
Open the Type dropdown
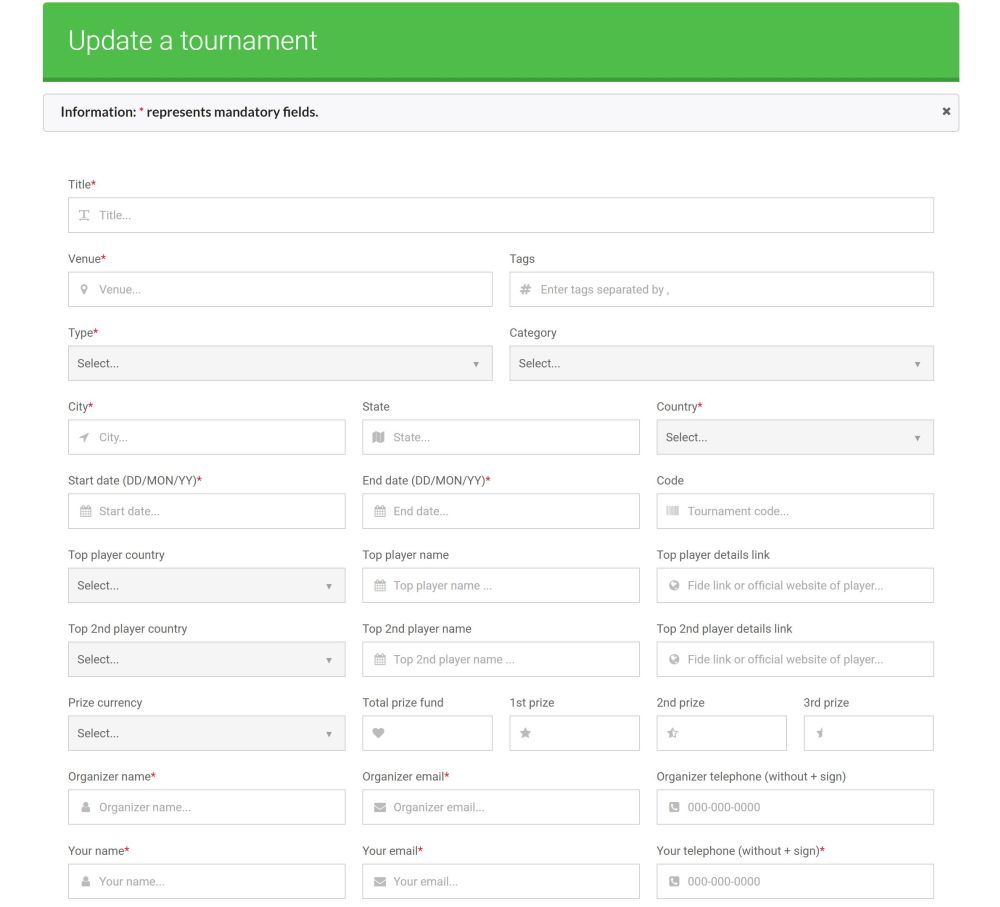coord(280,364)
